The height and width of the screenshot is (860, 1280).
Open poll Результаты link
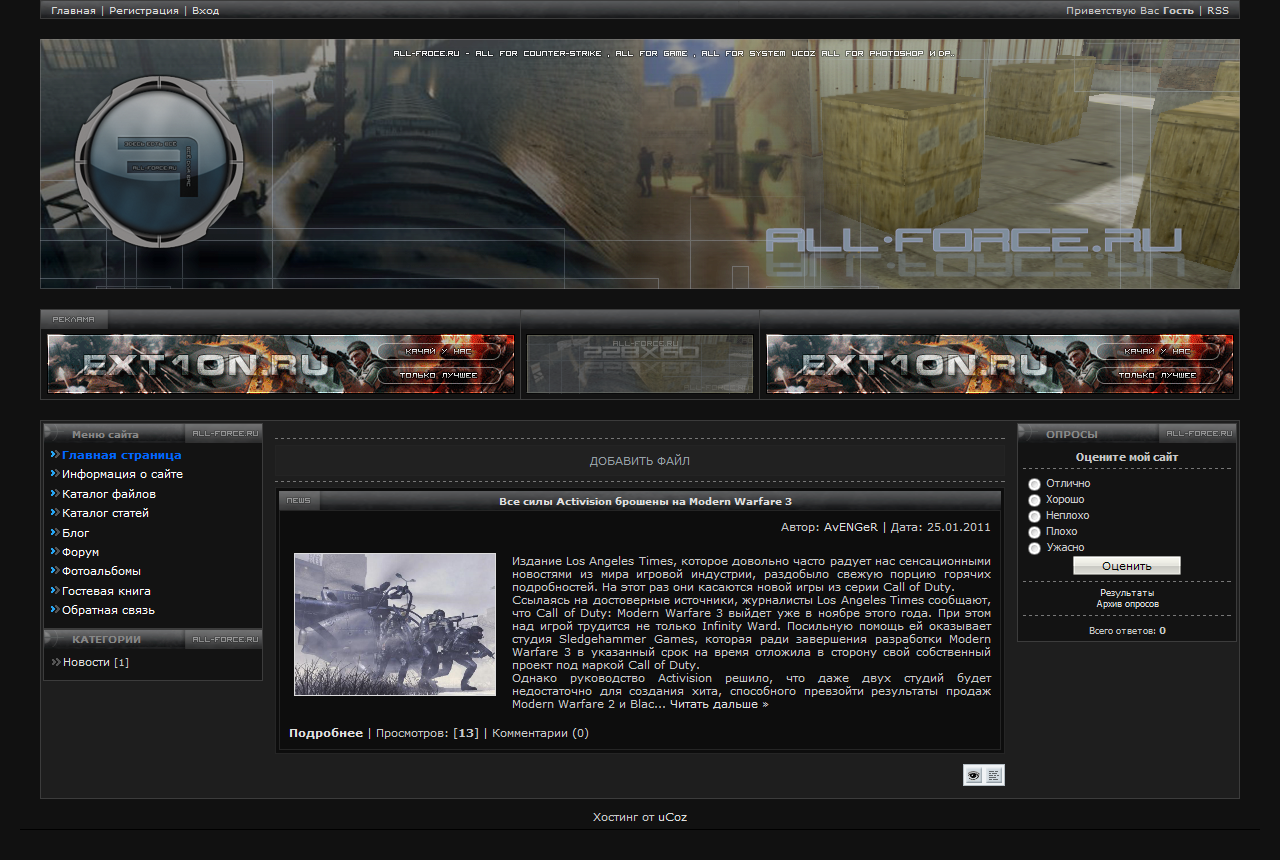click(x=1127, y=593)
